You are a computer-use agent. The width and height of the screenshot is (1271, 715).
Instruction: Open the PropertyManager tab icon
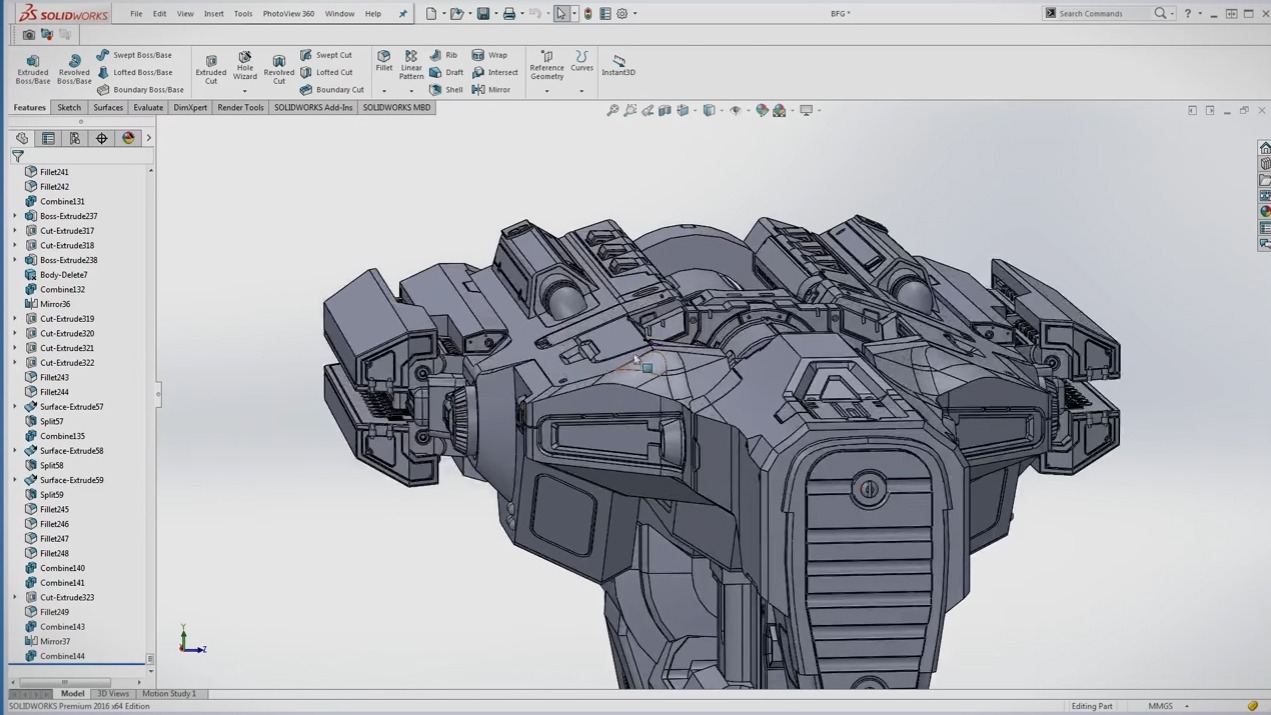coord(48,138)
